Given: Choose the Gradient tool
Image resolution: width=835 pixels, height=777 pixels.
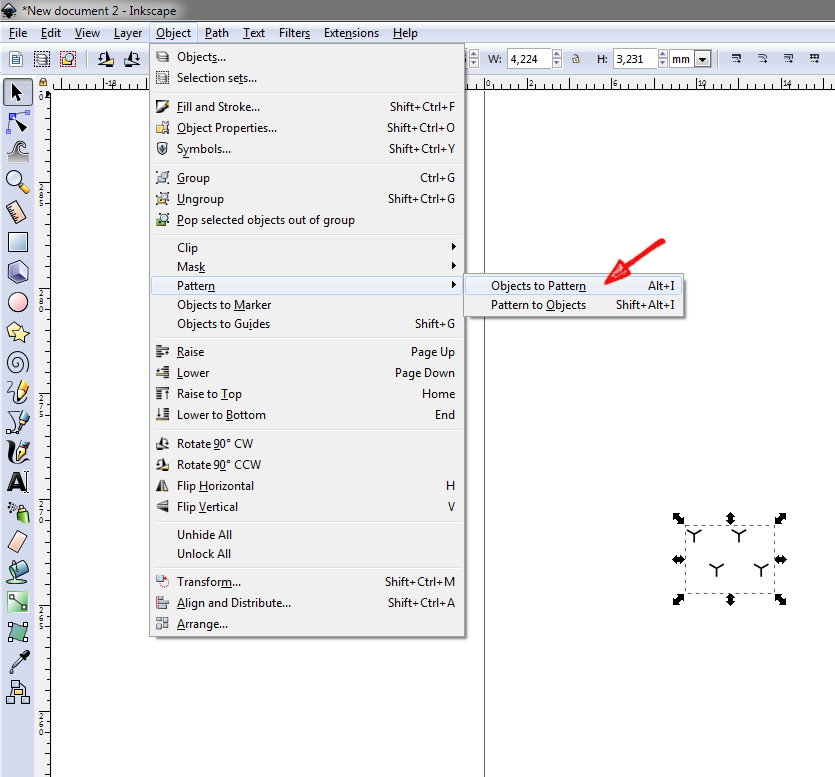Looking at the screenshot, I should coord(18,602).
